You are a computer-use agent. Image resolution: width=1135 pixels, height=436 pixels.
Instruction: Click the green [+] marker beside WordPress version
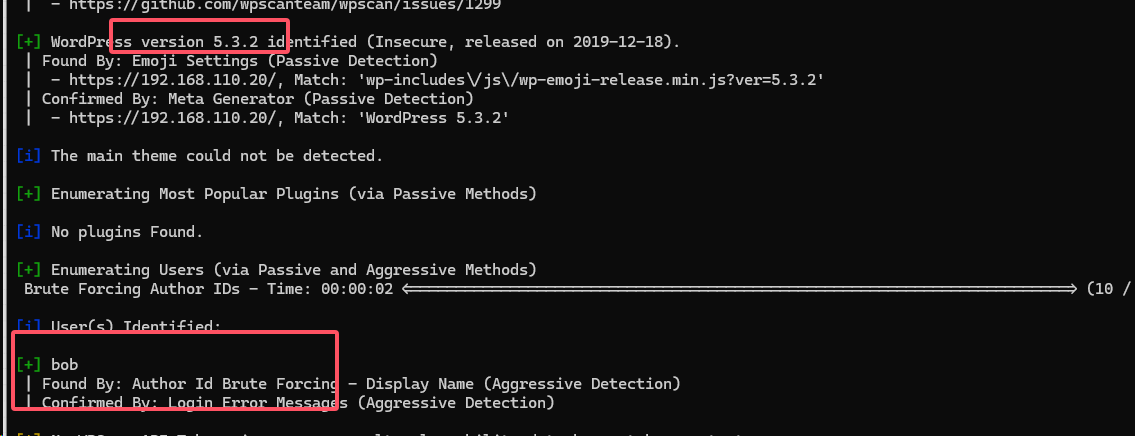(x=30, y=42)
